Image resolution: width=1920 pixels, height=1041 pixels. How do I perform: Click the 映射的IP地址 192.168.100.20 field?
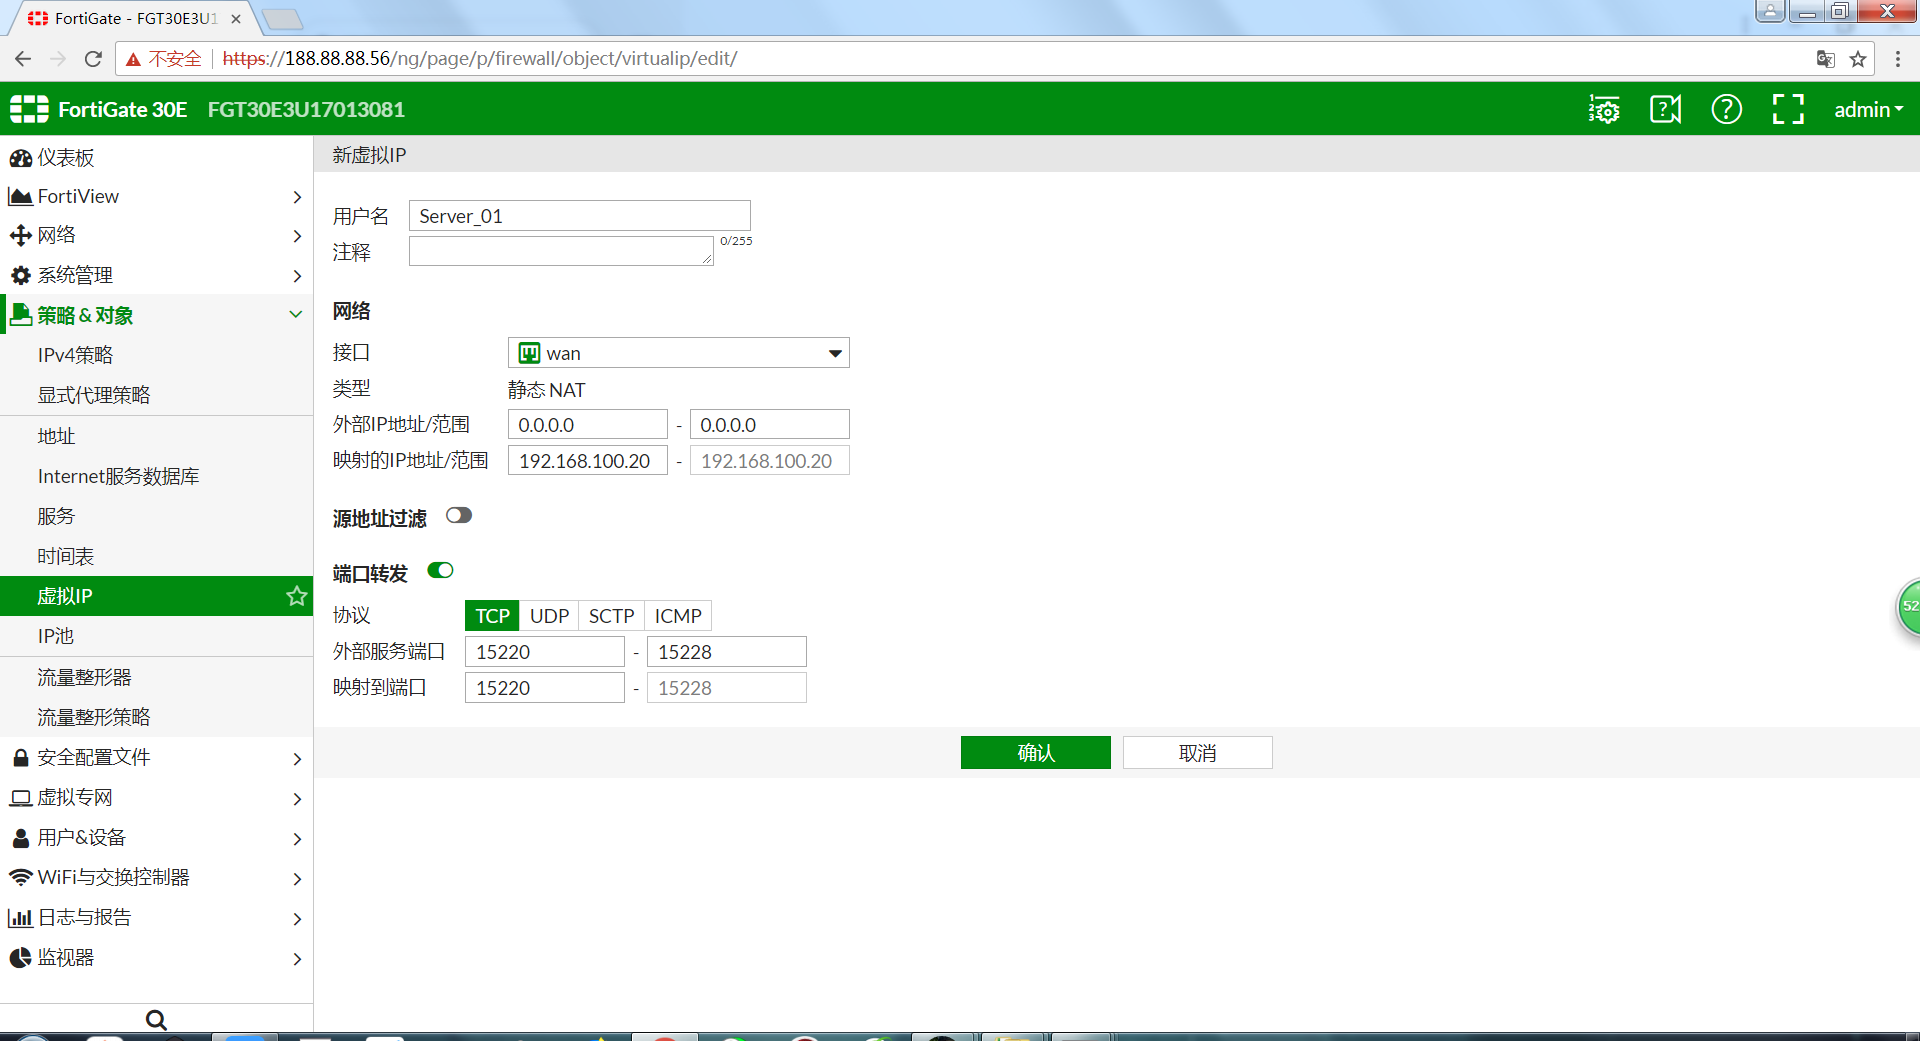click(x=588, y=461)
